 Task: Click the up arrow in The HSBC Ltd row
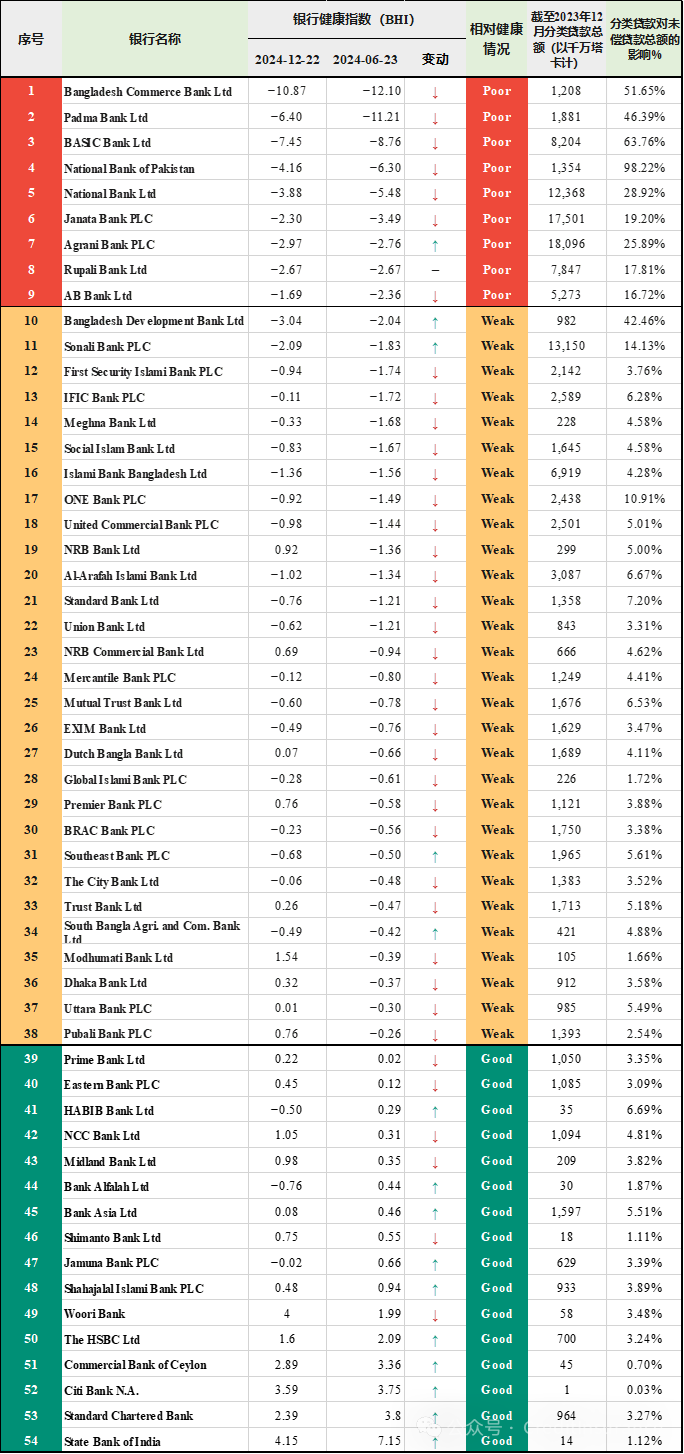click(x=436, y=1340)
